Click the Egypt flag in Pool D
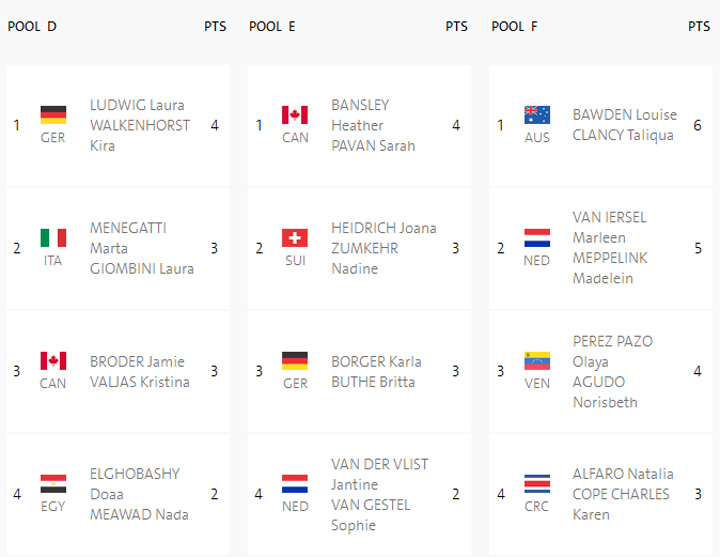Viewport: 720px width, 557px height. click(53, 484)
